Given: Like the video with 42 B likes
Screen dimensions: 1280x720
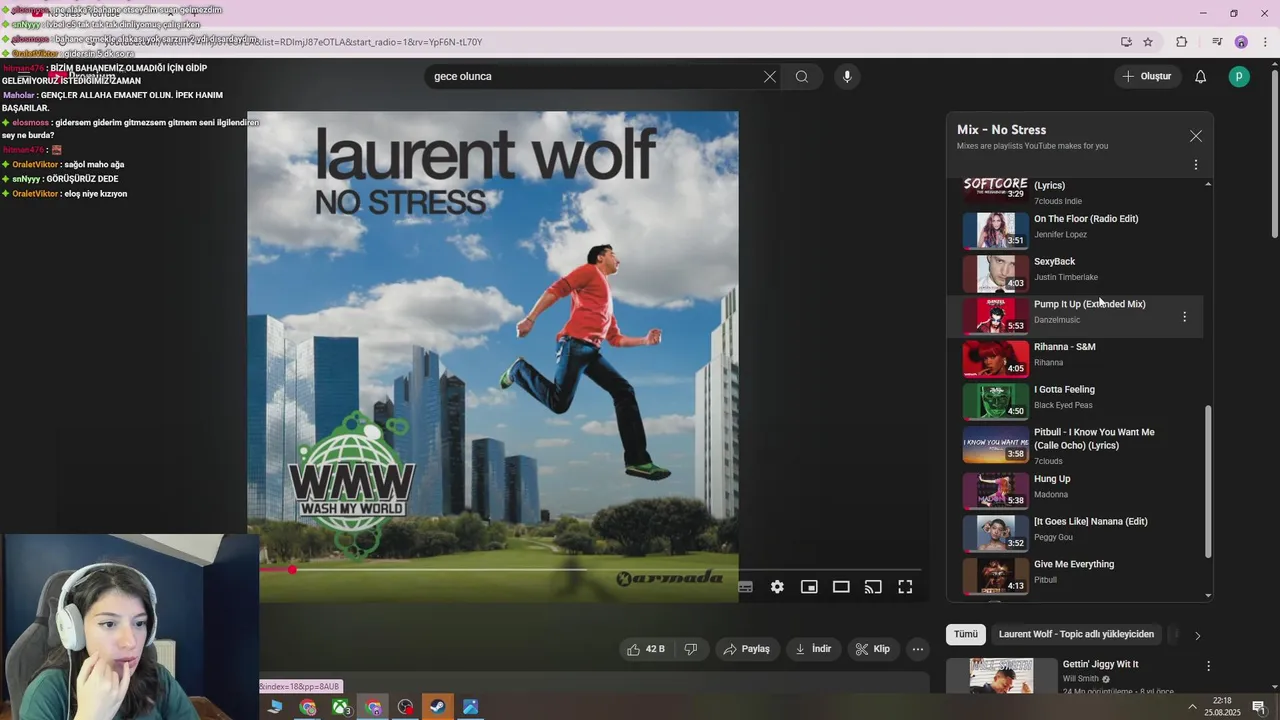Looking at the screenshot, I should point(645,649).
